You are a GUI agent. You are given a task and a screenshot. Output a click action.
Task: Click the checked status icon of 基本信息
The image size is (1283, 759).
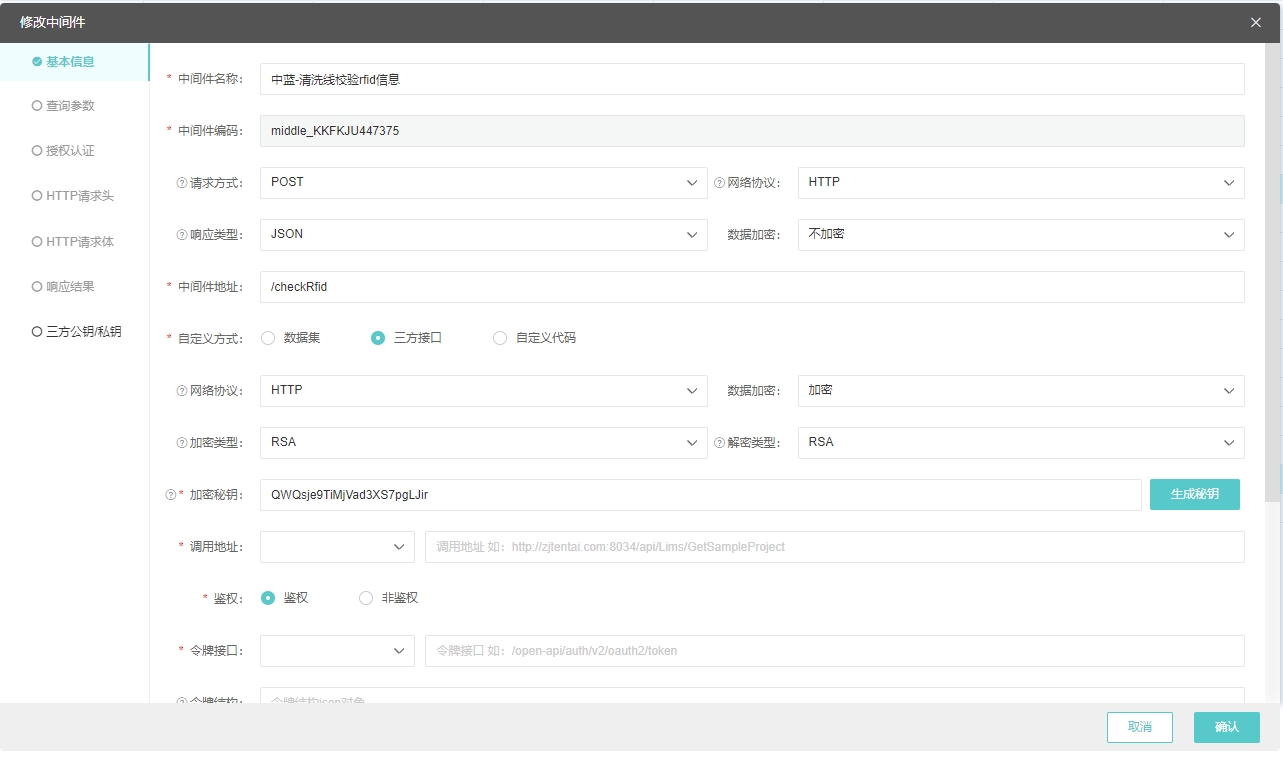[37, 61]
